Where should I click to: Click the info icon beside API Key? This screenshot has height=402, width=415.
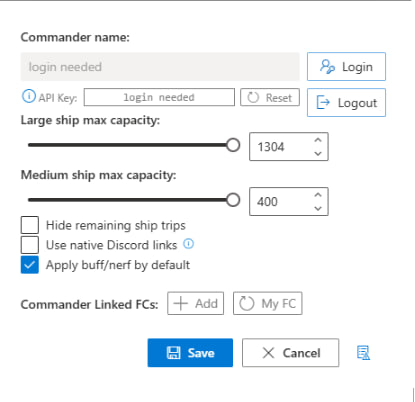click(29, 96)
